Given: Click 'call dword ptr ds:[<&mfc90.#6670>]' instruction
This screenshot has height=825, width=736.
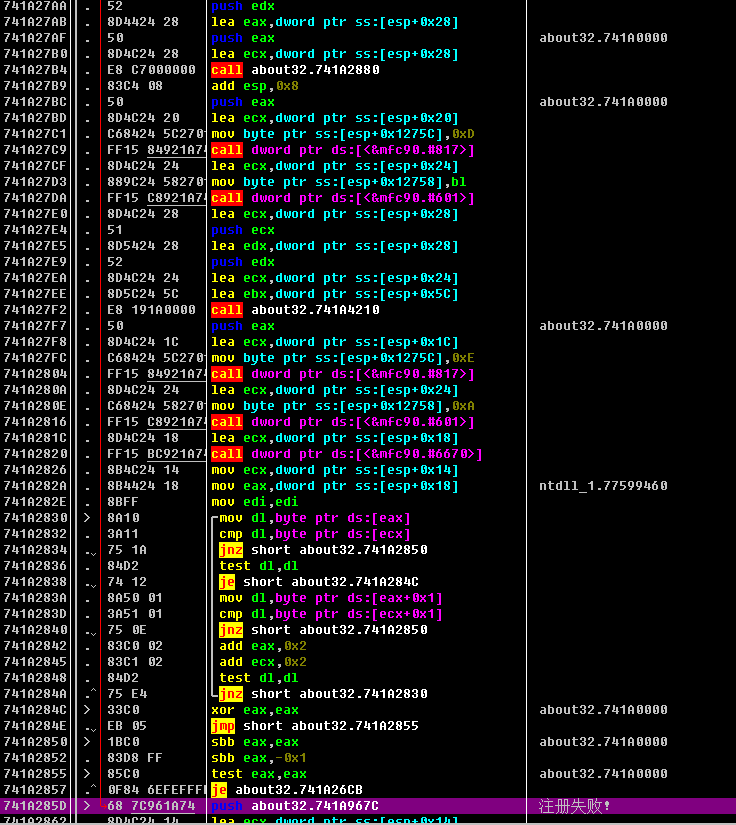Looking at the screenshot, I should pos(347,454).
